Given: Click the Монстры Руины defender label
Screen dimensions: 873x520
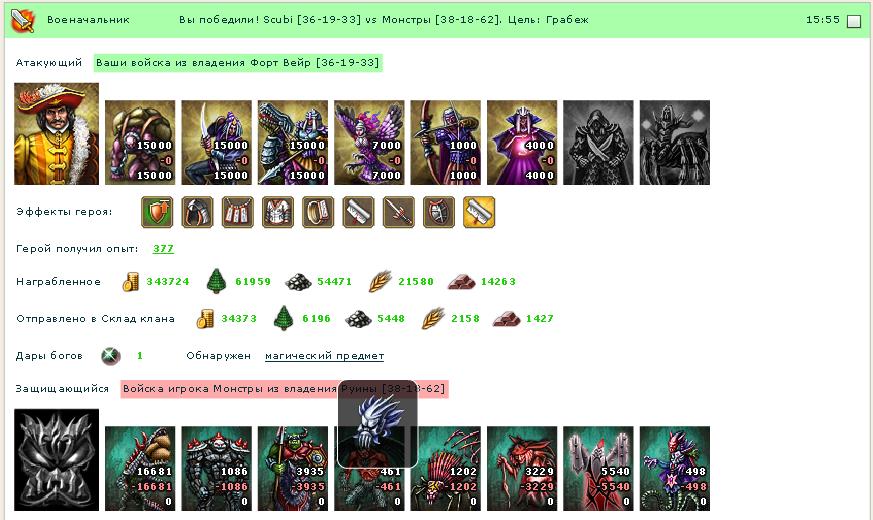Looking at the screenshot, I should coord(285,389).
